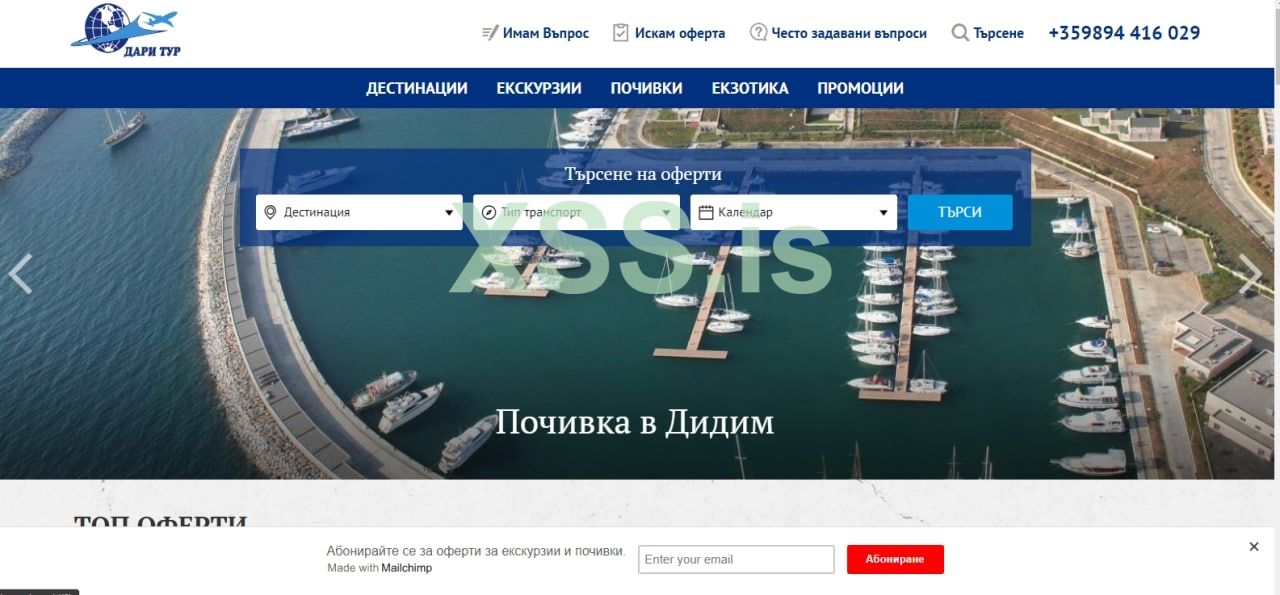The width and height of the screenshot is (1280, 595).
Task: Click the Дари Тур globe logo
Action: 124,29
